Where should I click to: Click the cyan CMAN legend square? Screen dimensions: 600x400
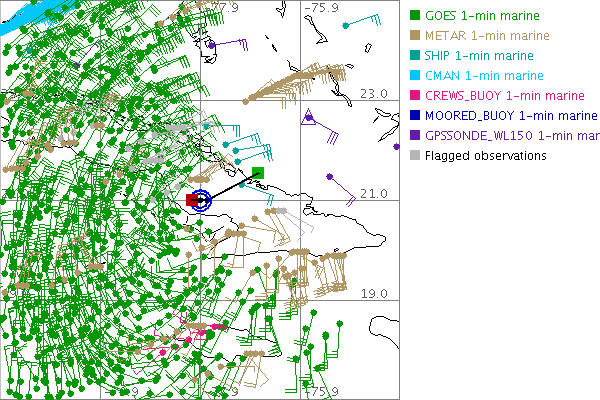[x=414, y=76]
